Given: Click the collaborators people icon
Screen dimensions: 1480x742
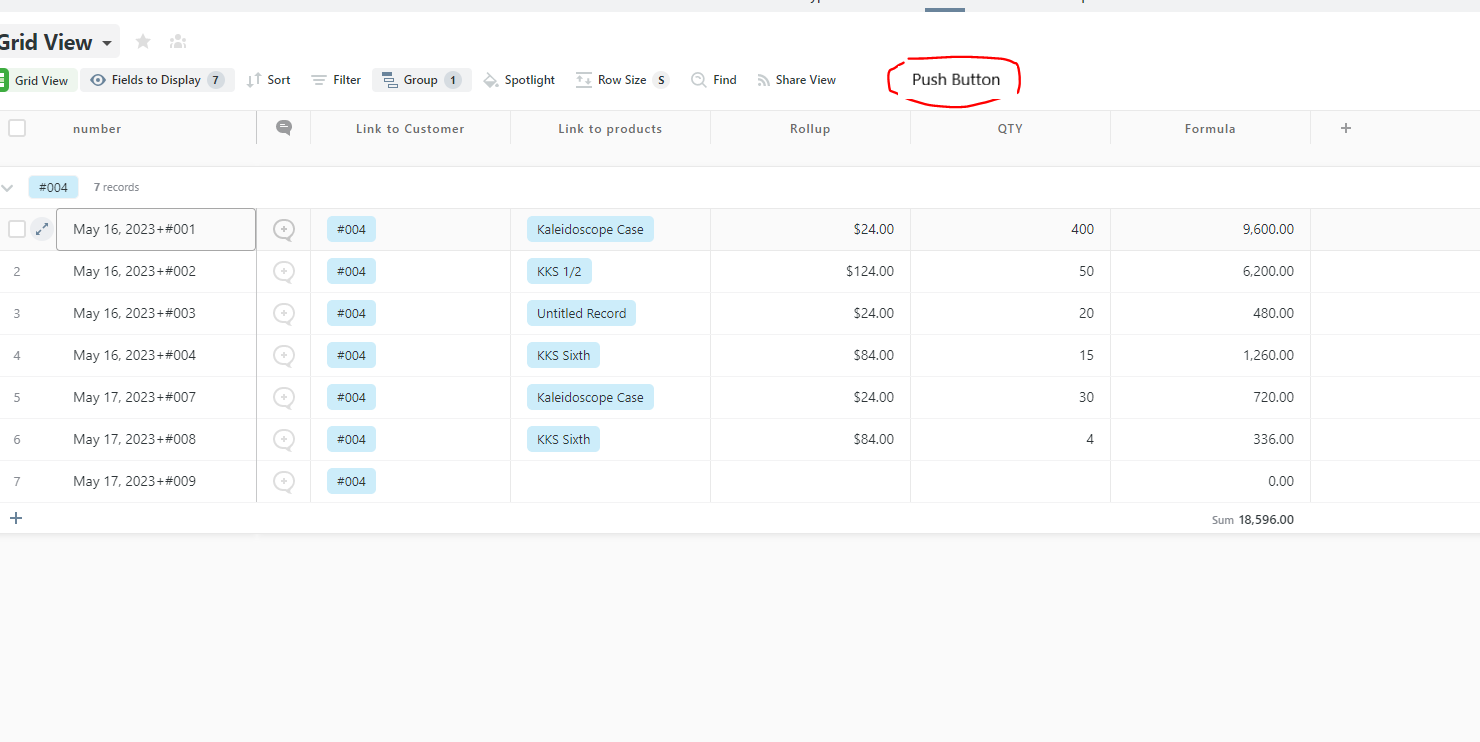Looking at the screenshot, I should coord(178,41).
